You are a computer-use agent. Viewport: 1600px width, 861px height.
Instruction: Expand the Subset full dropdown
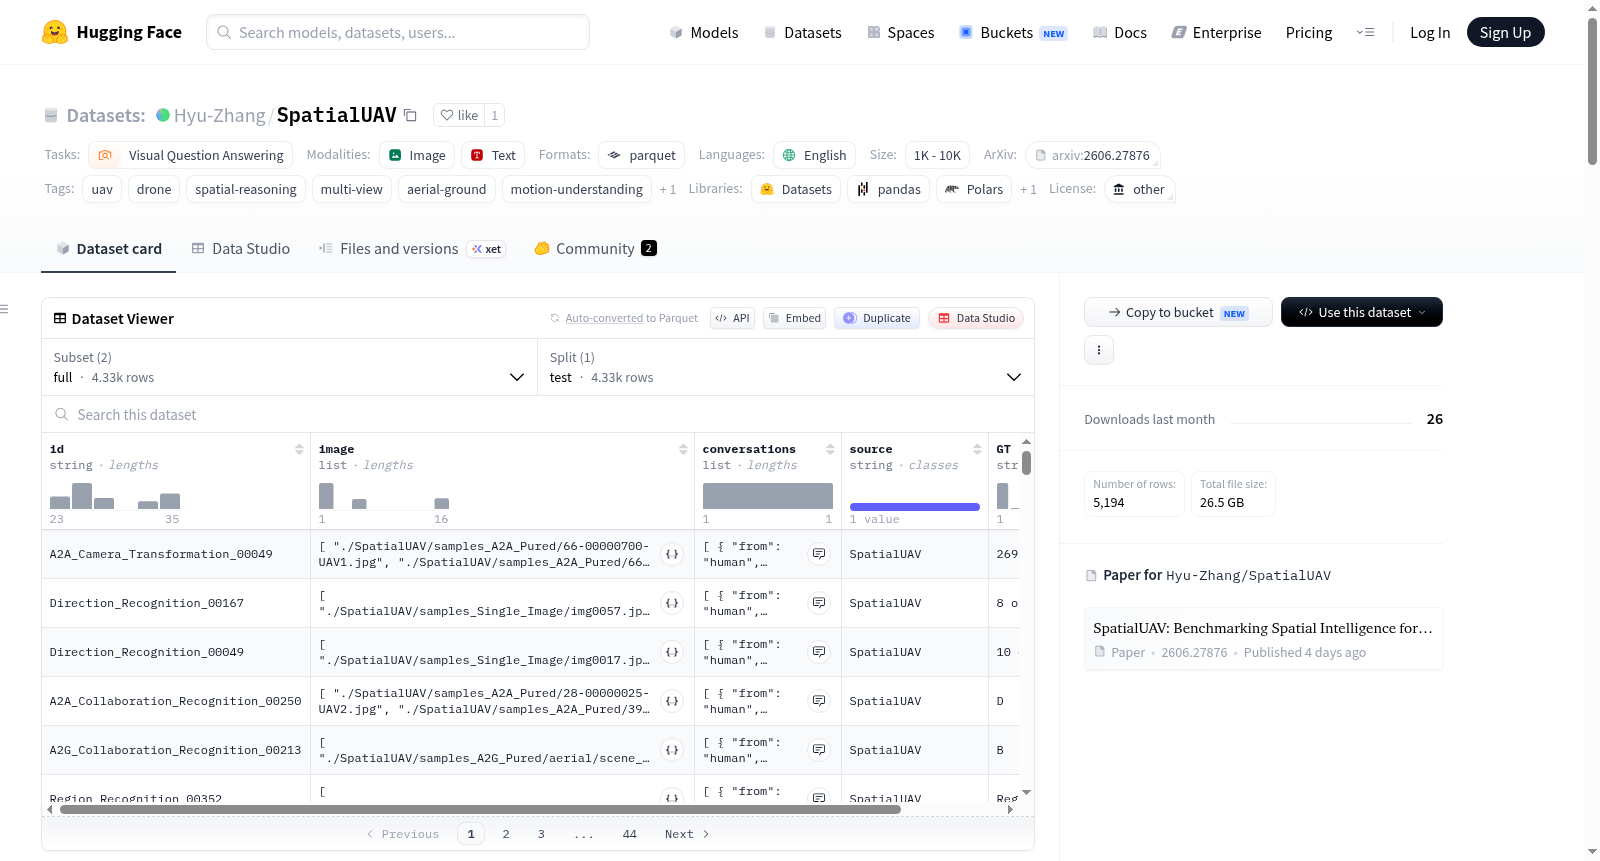click(289, 367)
